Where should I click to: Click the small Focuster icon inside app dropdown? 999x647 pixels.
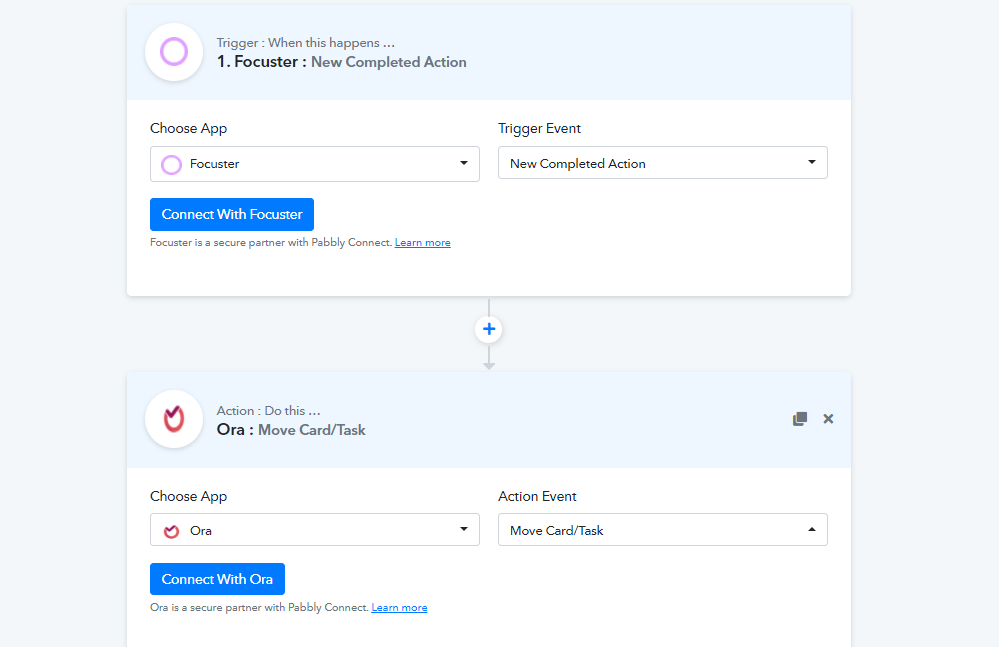tap(171, 165)
